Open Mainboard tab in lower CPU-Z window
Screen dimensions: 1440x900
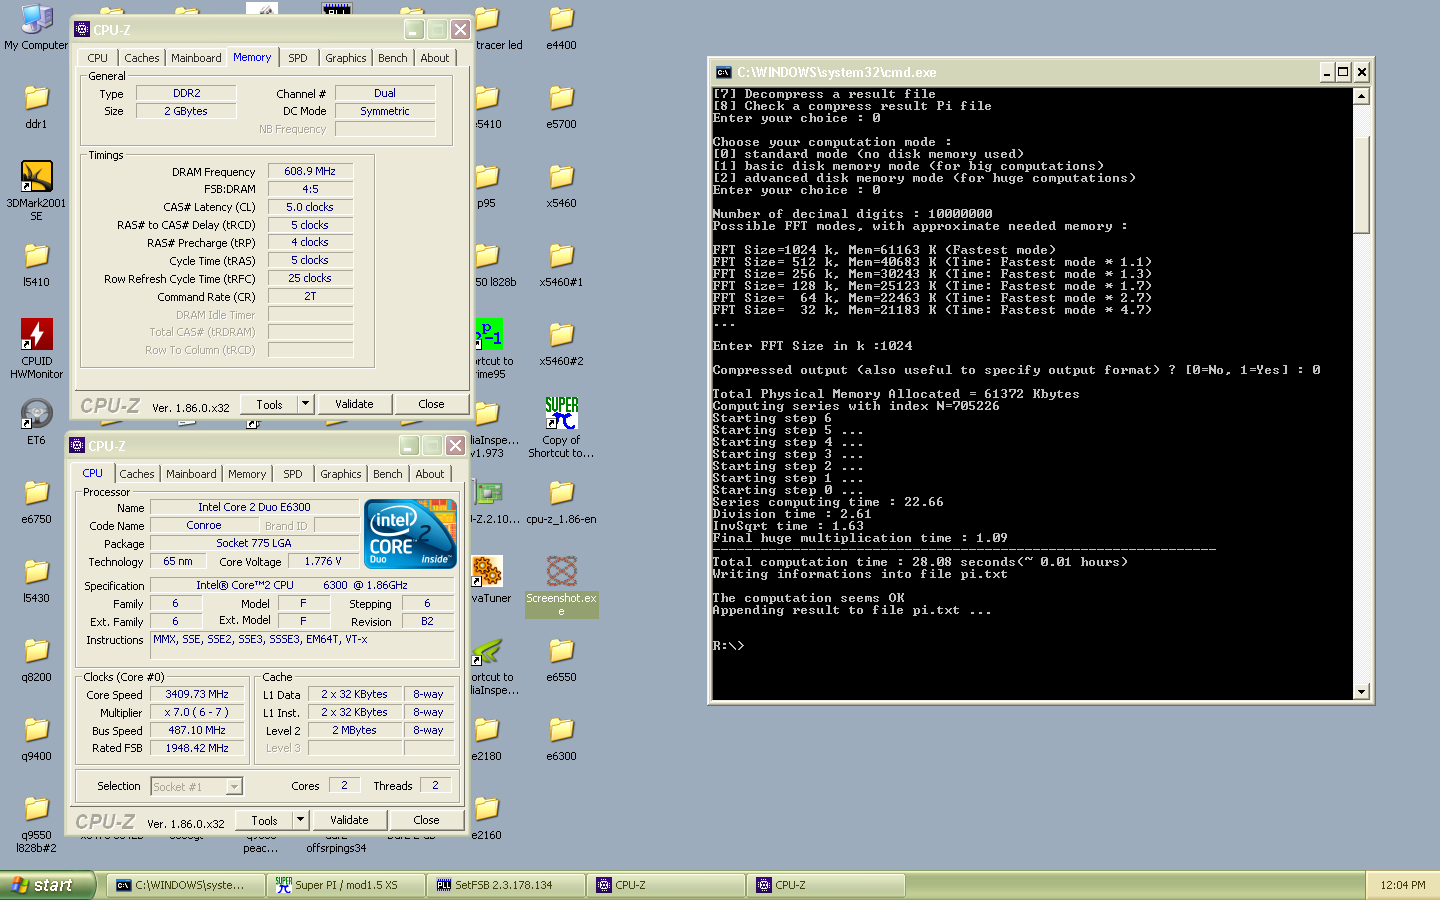[191, 474]
